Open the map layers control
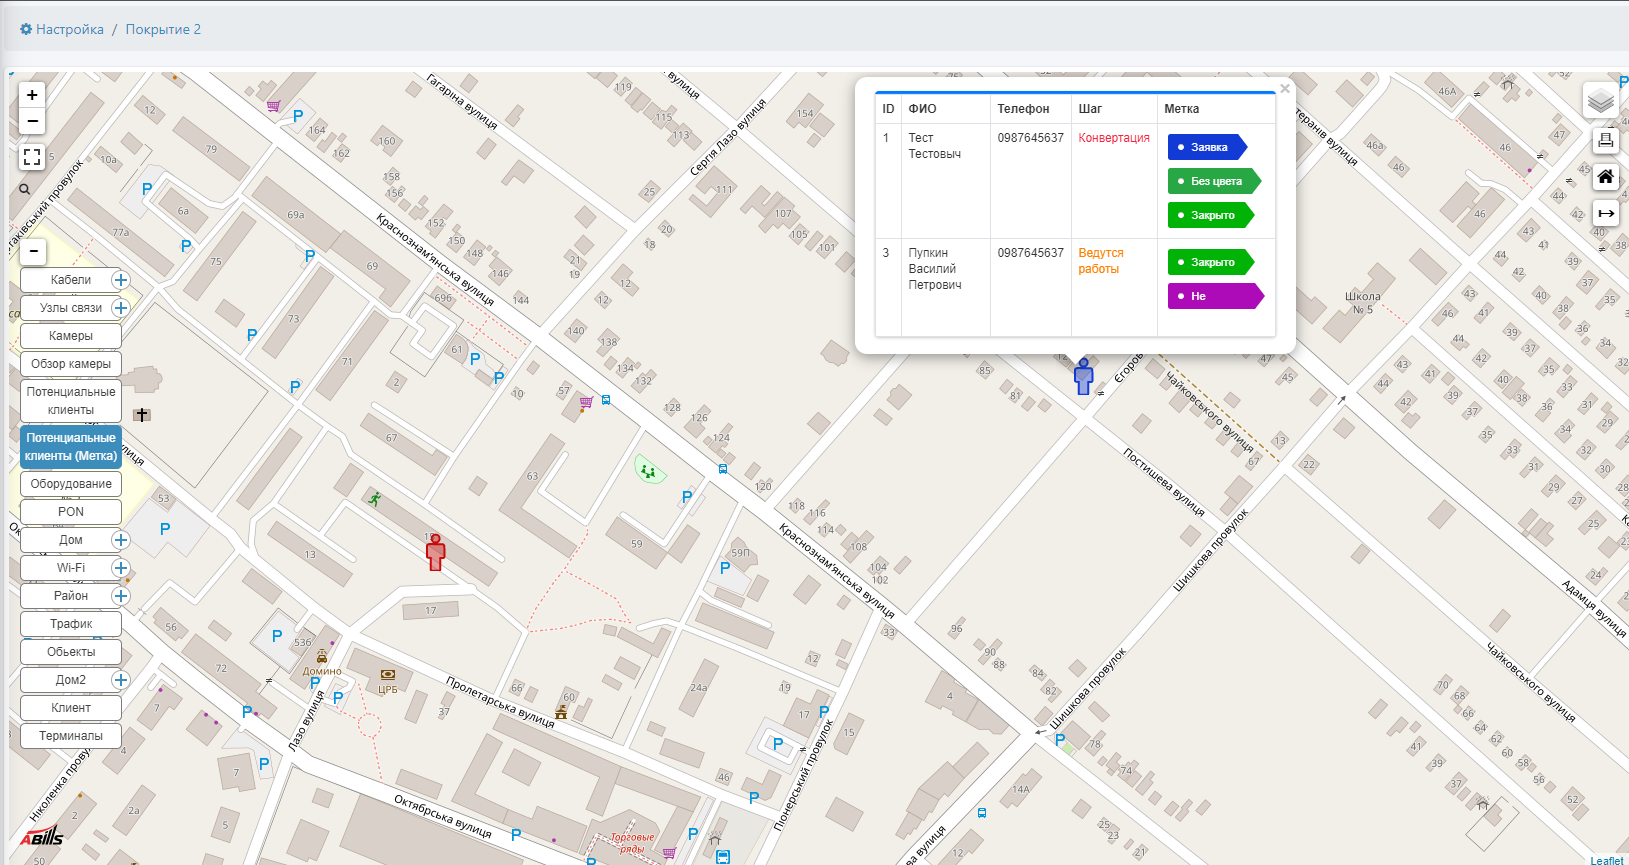 [1600, 101]
